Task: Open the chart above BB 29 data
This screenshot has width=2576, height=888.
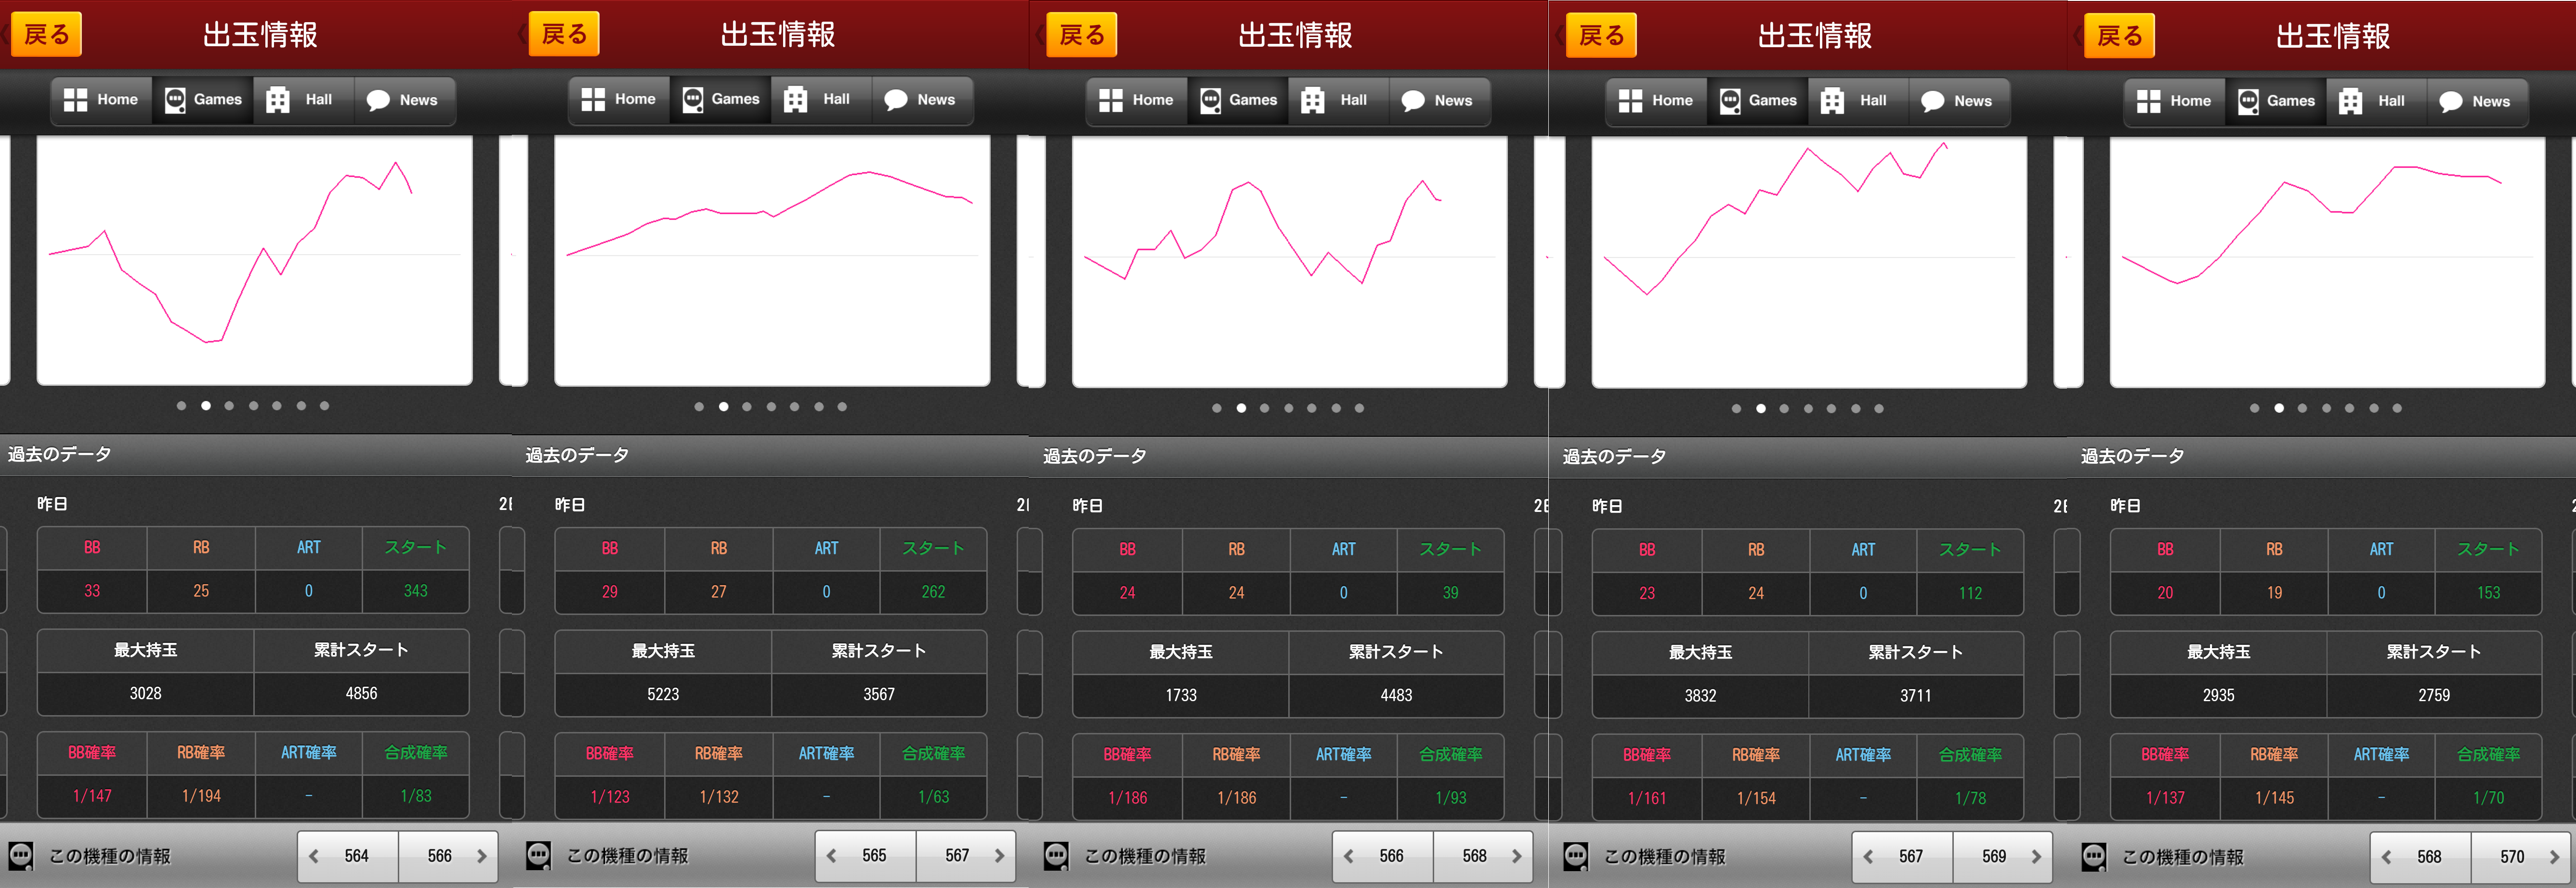Action: point(772,261)
